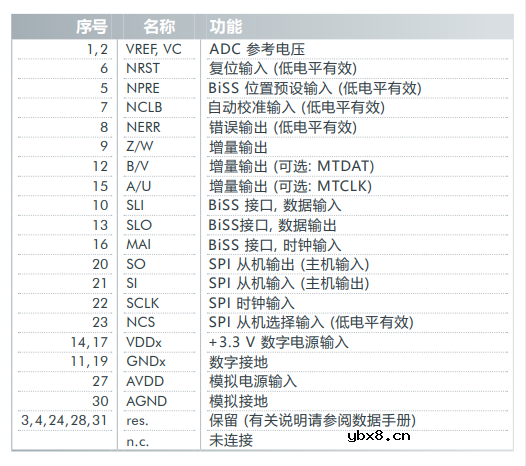Screen dimensions: 526x466
Task: Click '保留 (有关说明请参阅数据手册)' cell
Action: coord(313,420)
